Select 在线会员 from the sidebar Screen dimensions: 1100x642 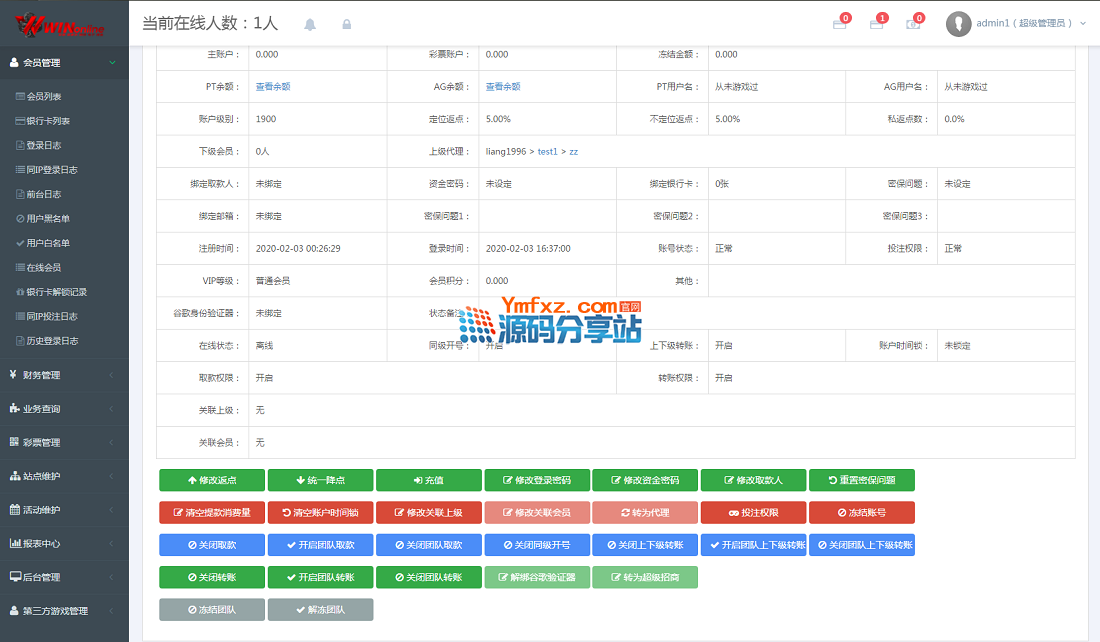(44, 267)
